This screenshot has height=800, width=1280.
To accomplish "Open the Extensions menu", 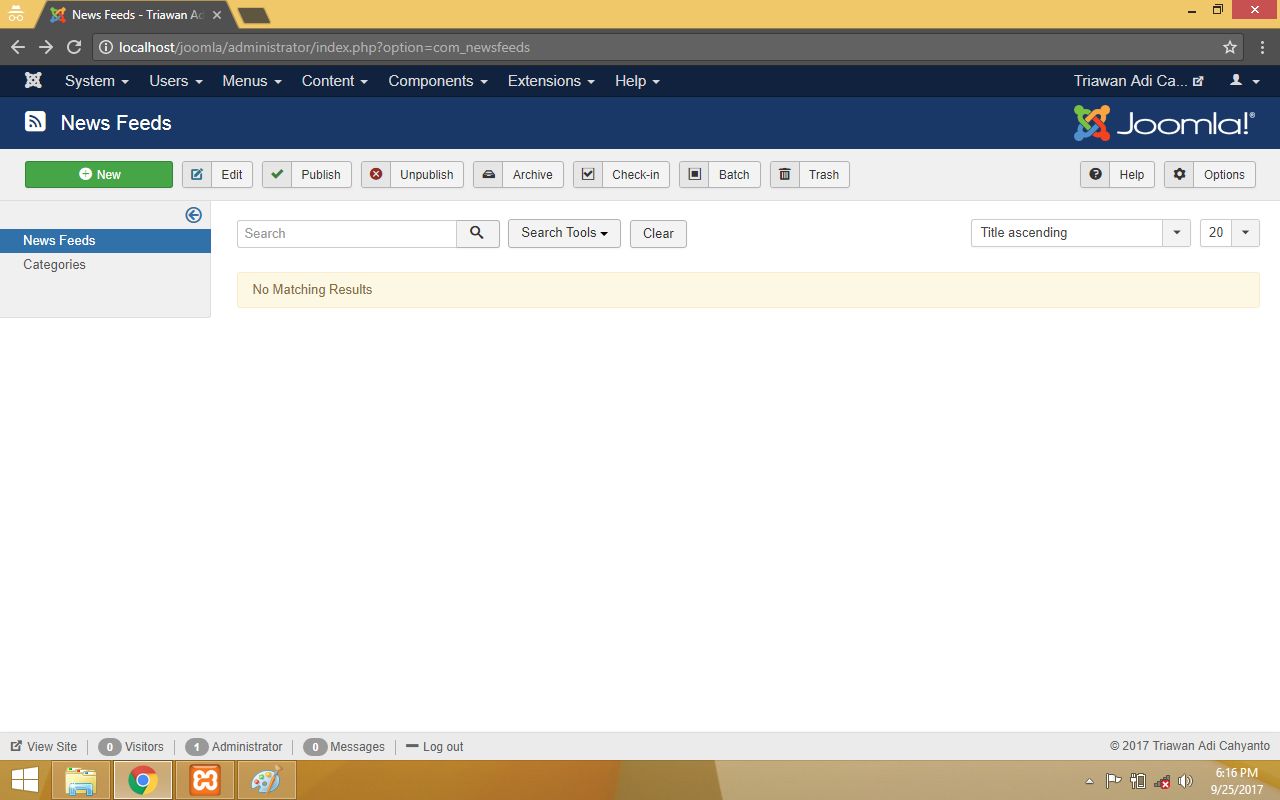I will (x=550, y=81).
